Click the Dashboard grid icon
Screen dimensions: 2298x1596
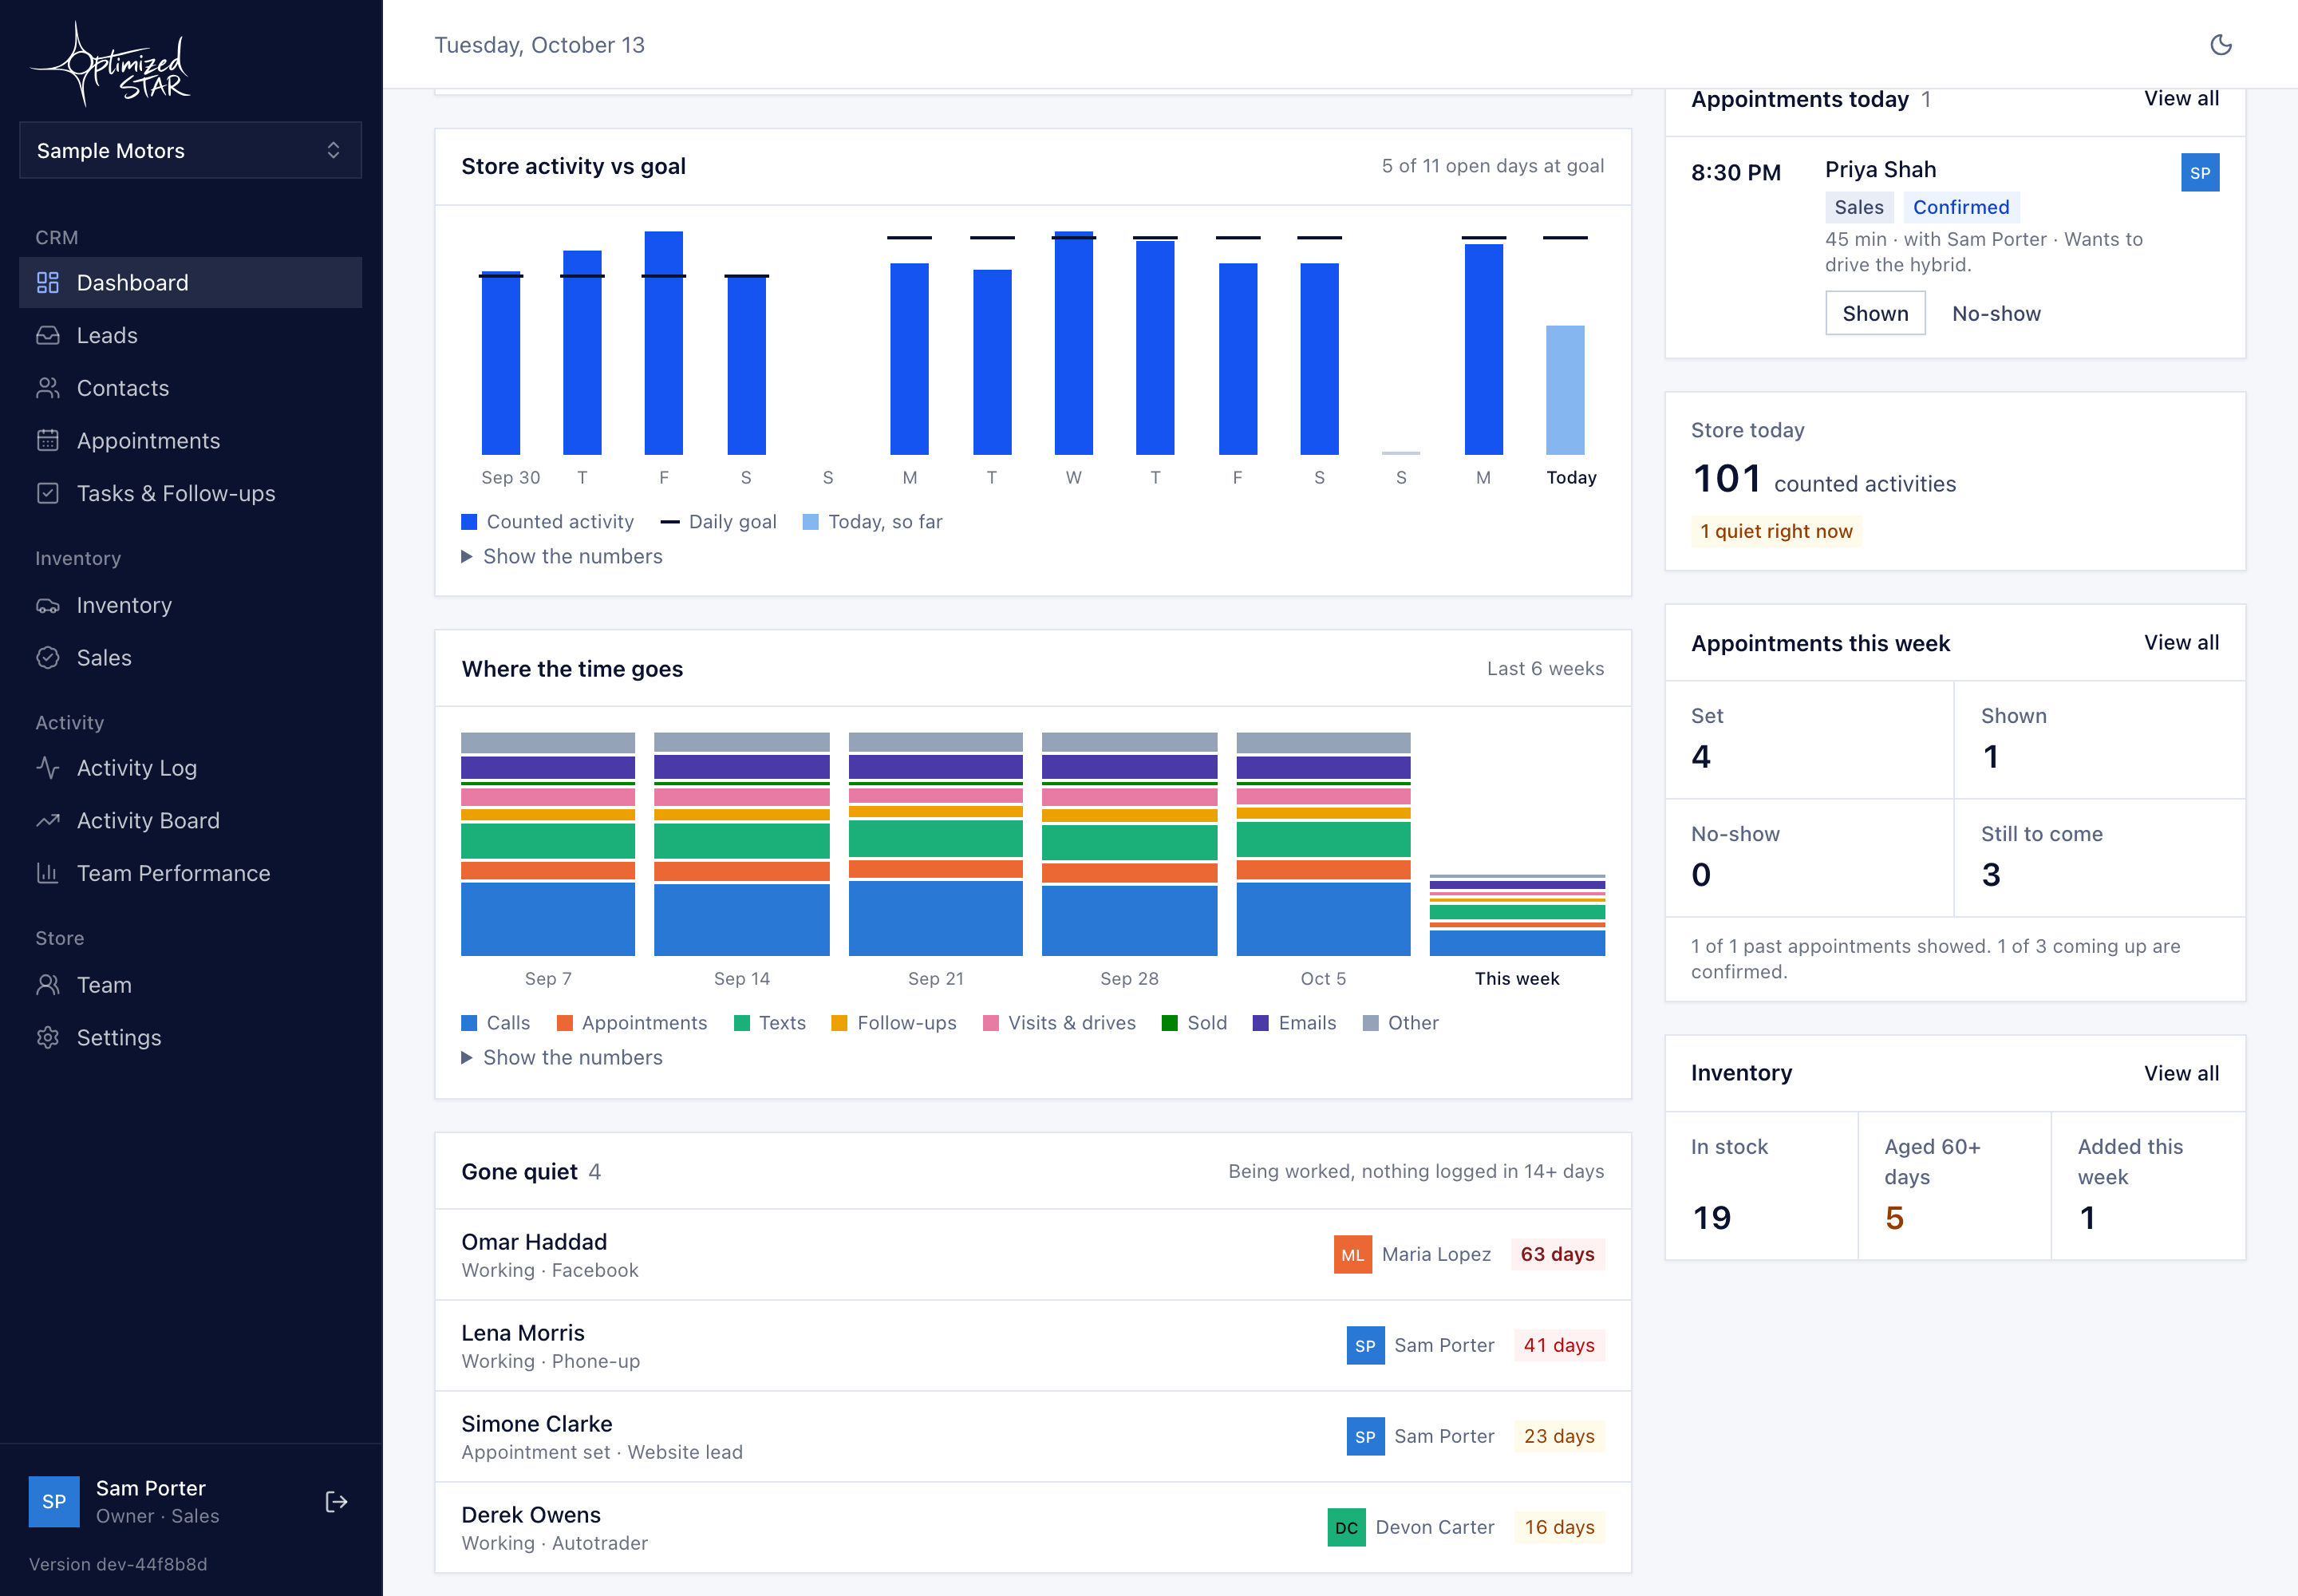[x=48, y=283]
